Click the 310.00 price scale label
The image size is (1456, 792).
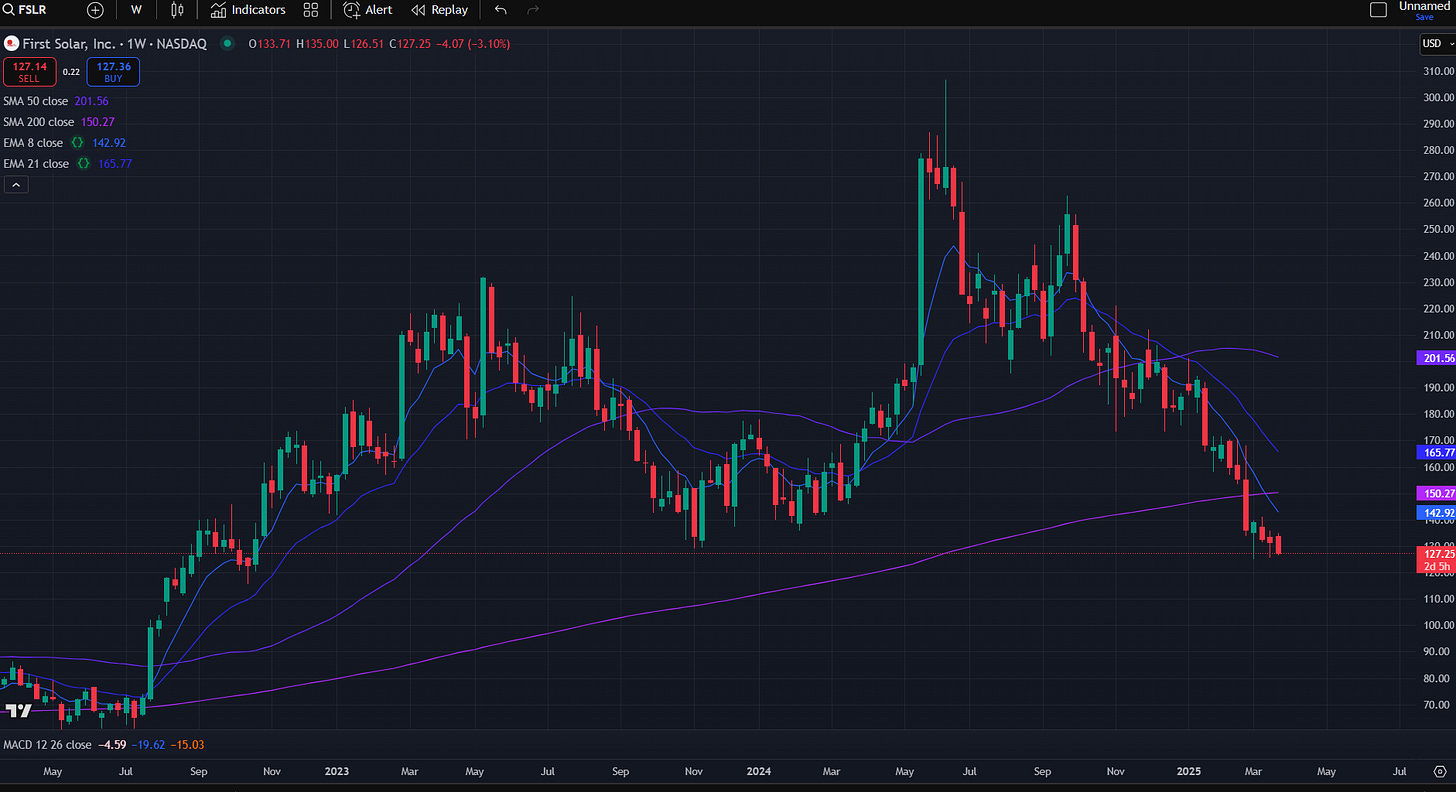[x=1439, y=71]
